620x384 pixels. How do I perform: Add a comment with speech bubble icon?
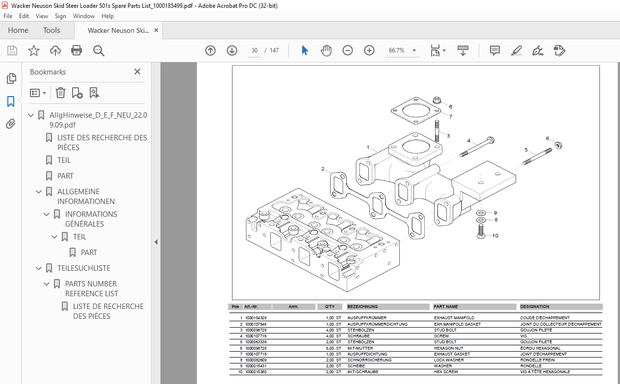(x=495, y=51)
